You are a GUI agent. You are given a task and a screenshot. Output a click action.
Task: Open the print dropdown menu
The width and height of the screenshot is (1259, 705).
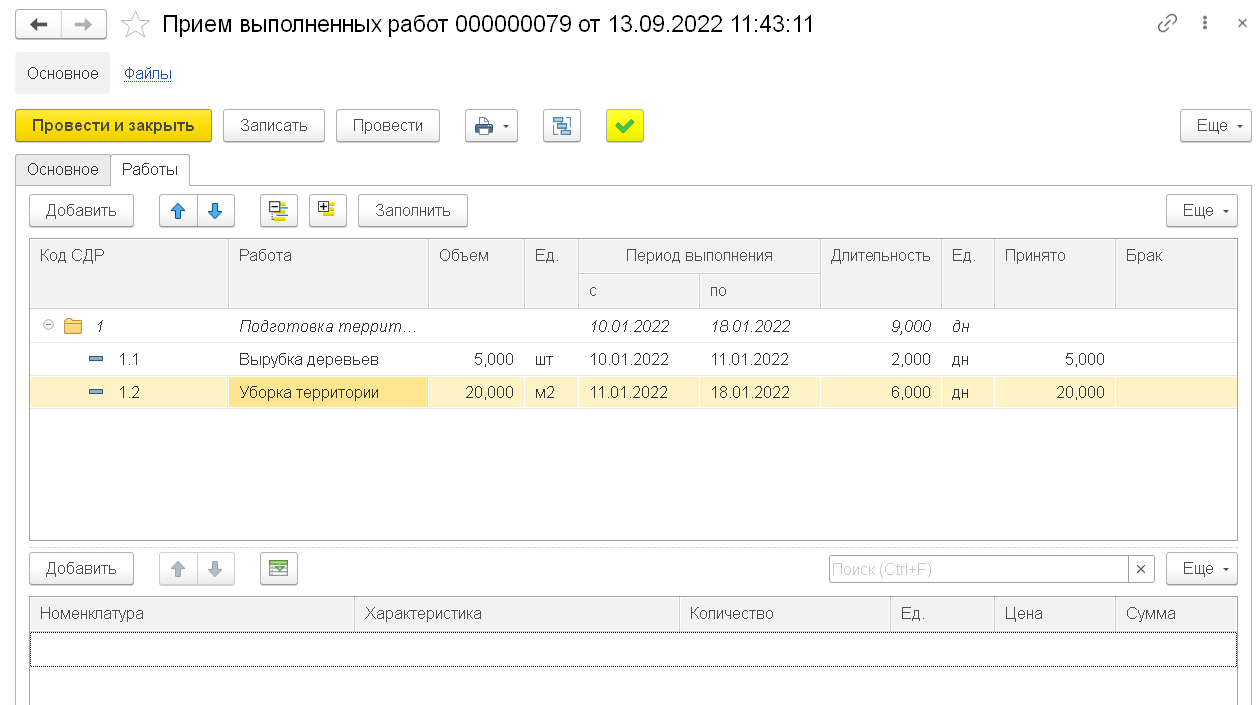pos(491,126)
